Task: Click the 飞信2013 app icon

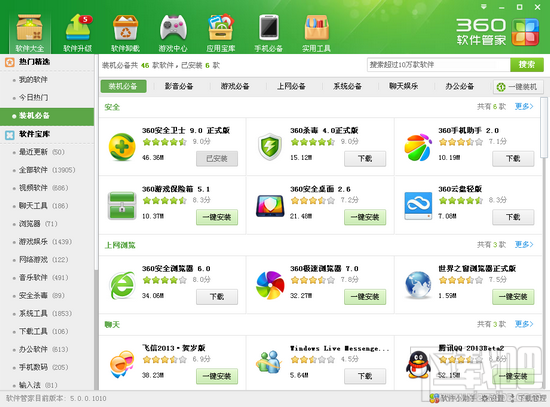Action: [x=122, y=364]
